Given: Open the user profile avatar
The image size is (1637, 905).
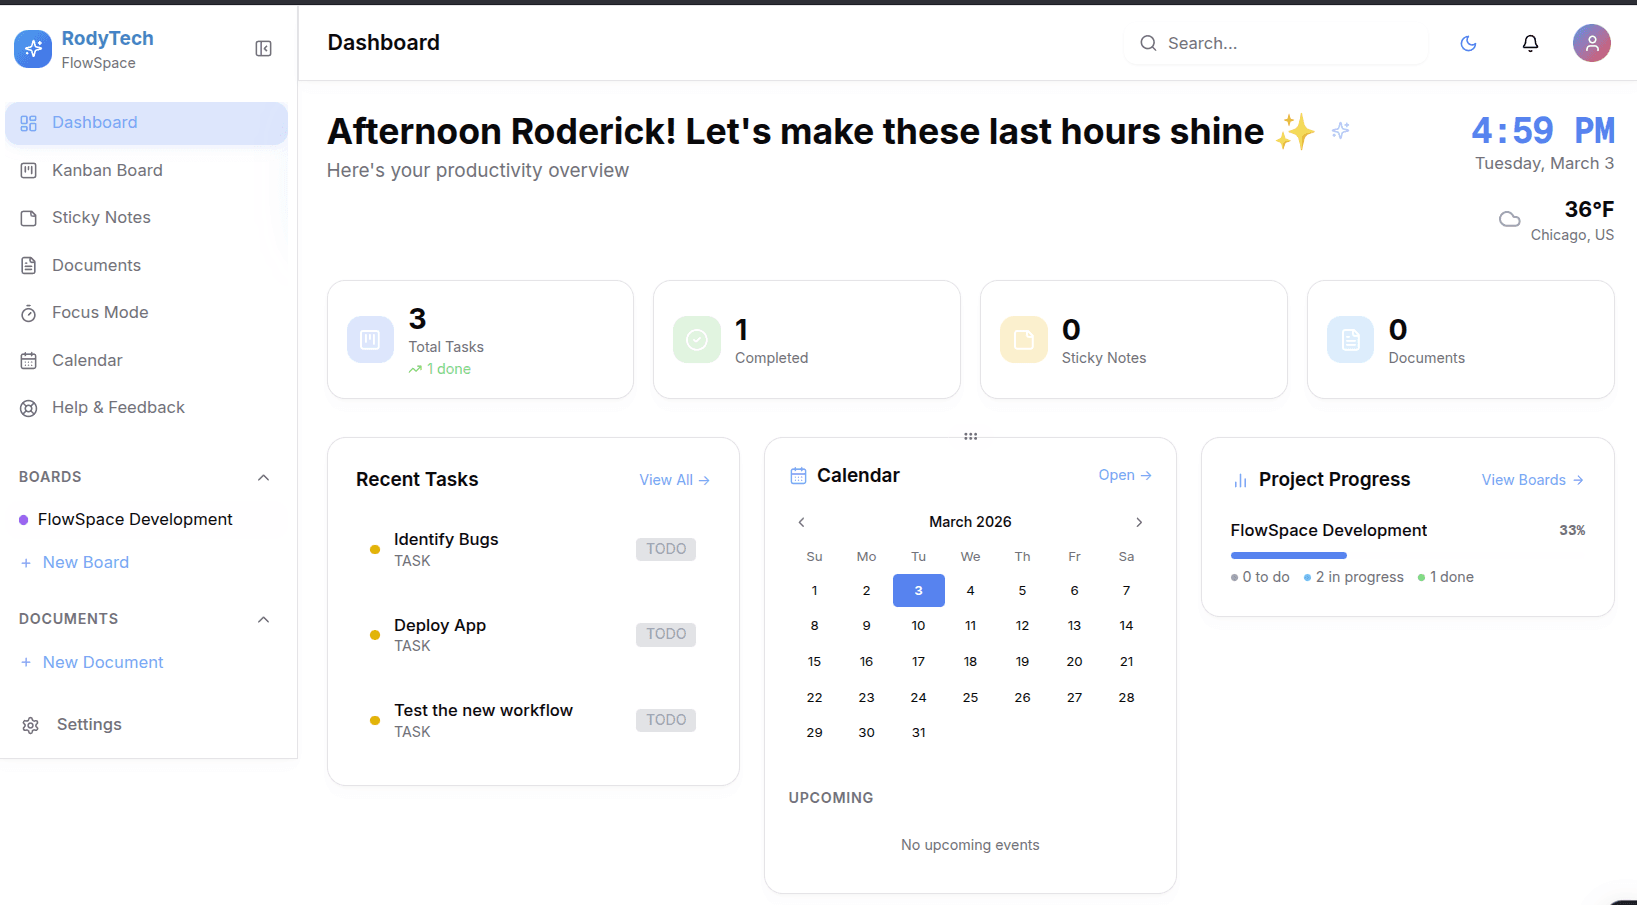Looking at the screenshot, I should [x=1591, y=43].
